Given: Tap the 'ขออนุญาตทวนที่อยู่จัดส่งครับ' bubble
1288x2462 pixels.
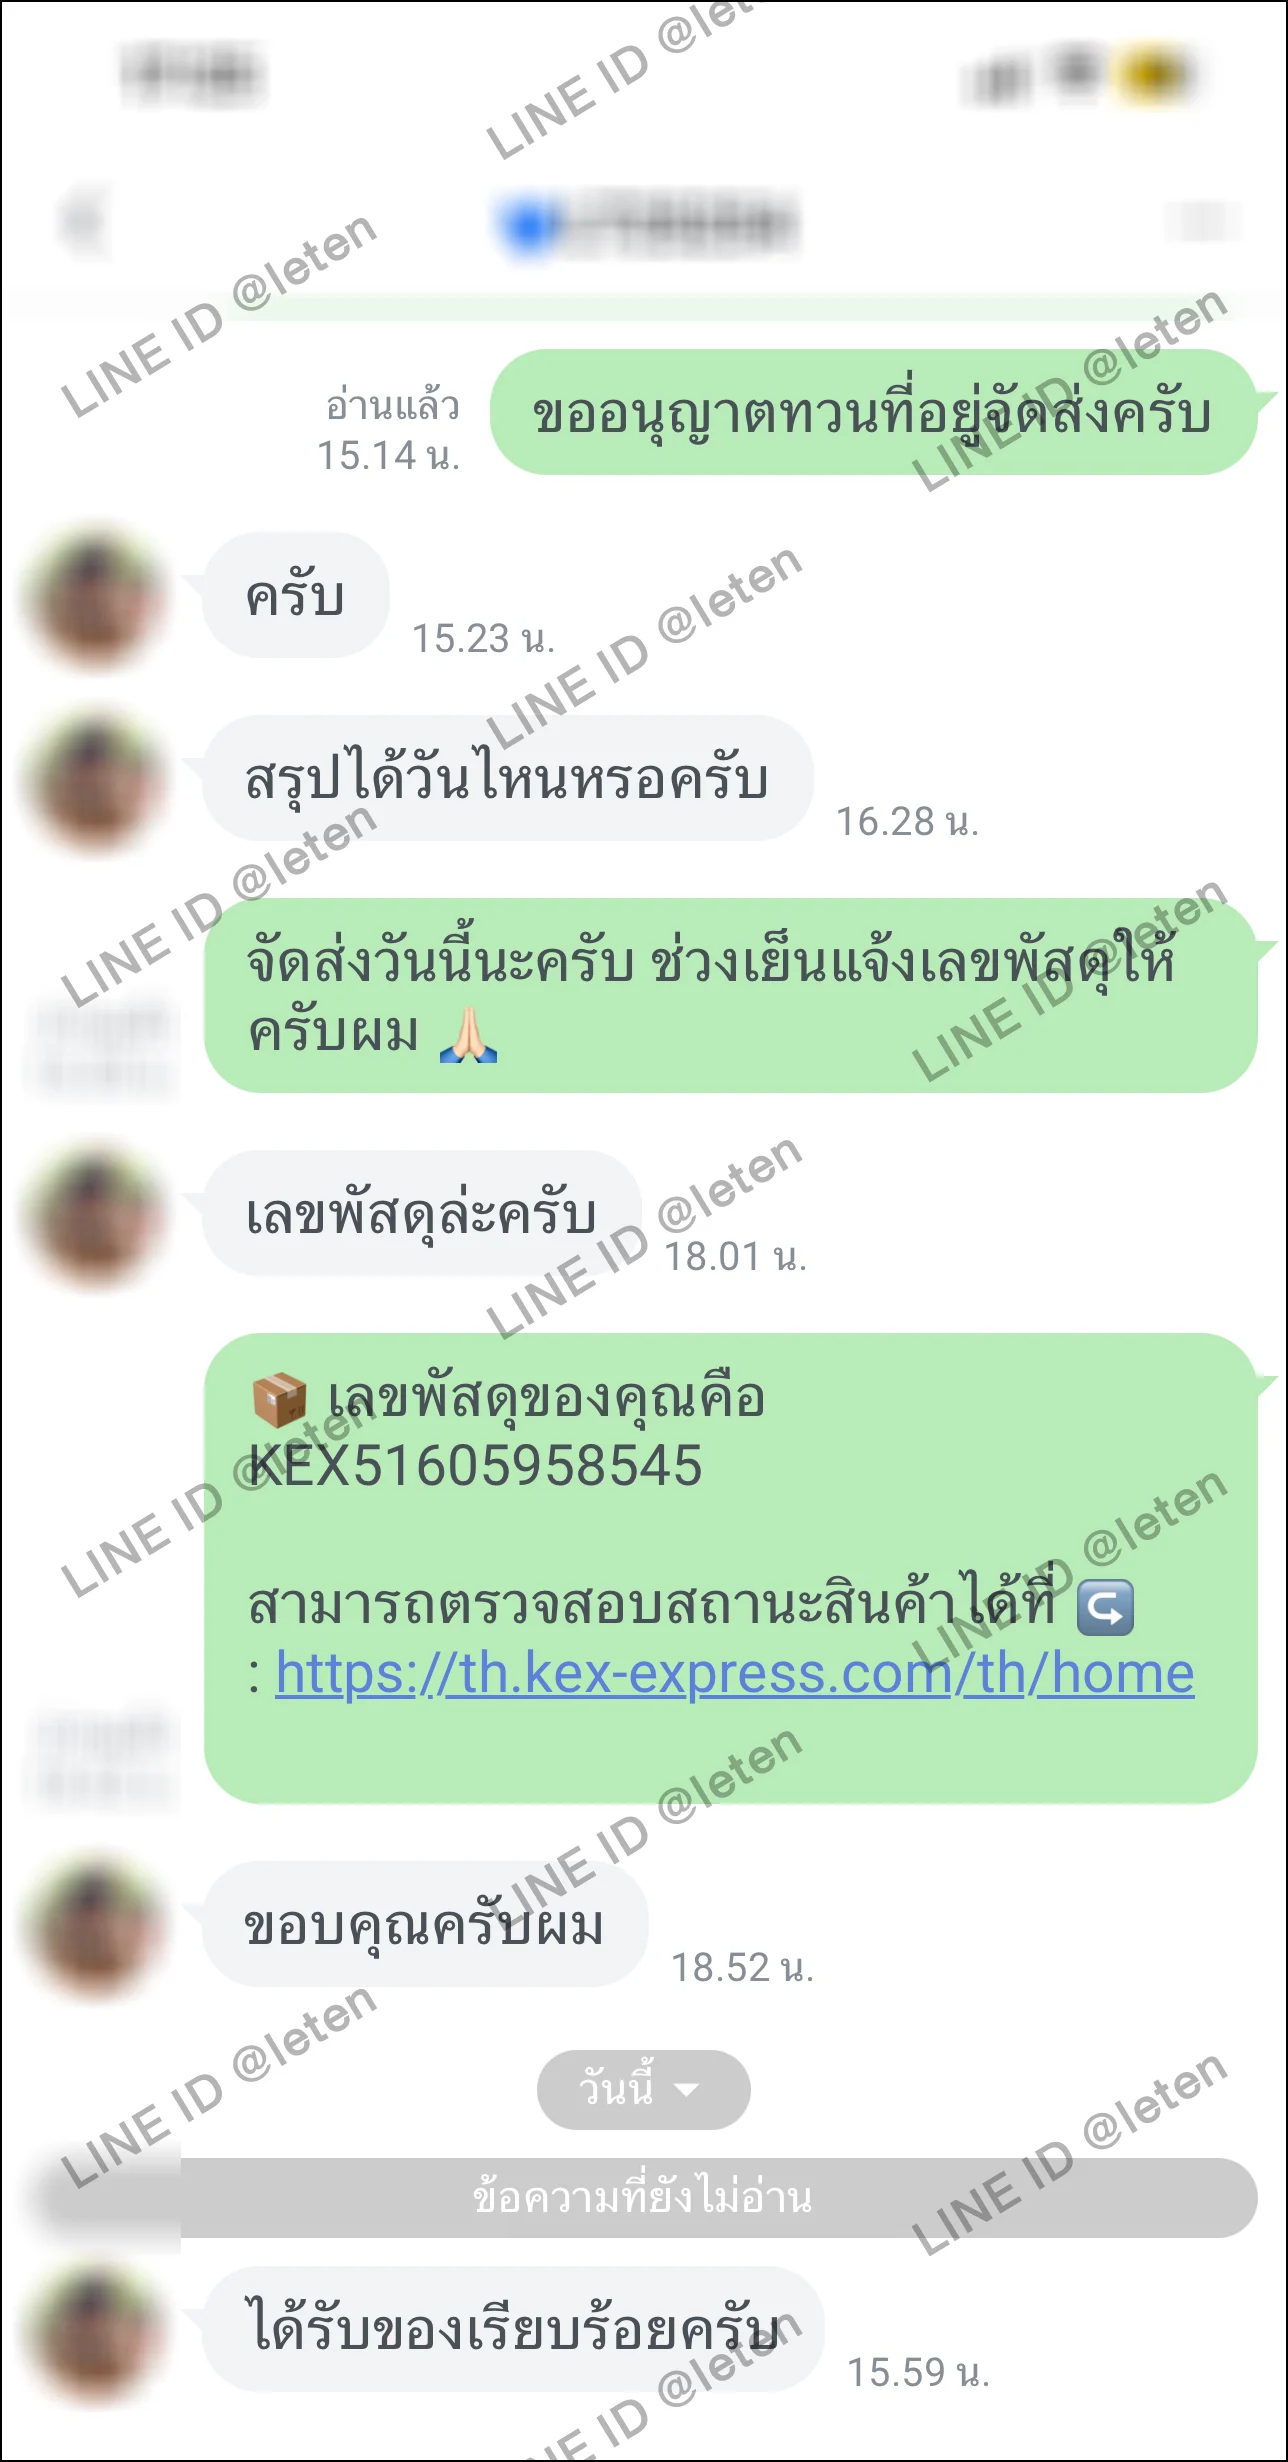Looking at the screenshot, I should 873,412.
